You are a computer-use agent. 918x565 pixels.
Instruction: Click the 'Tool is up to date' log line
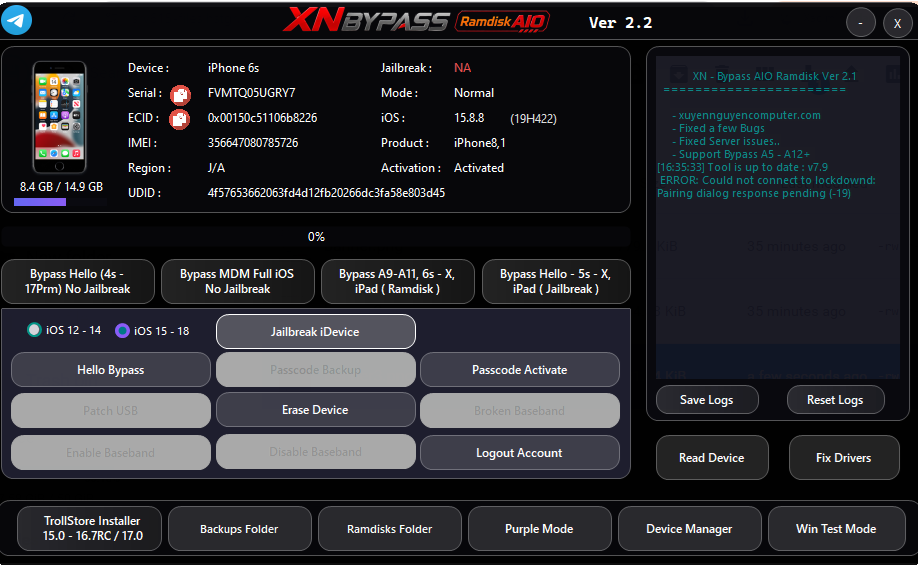[x=742, y=167]
